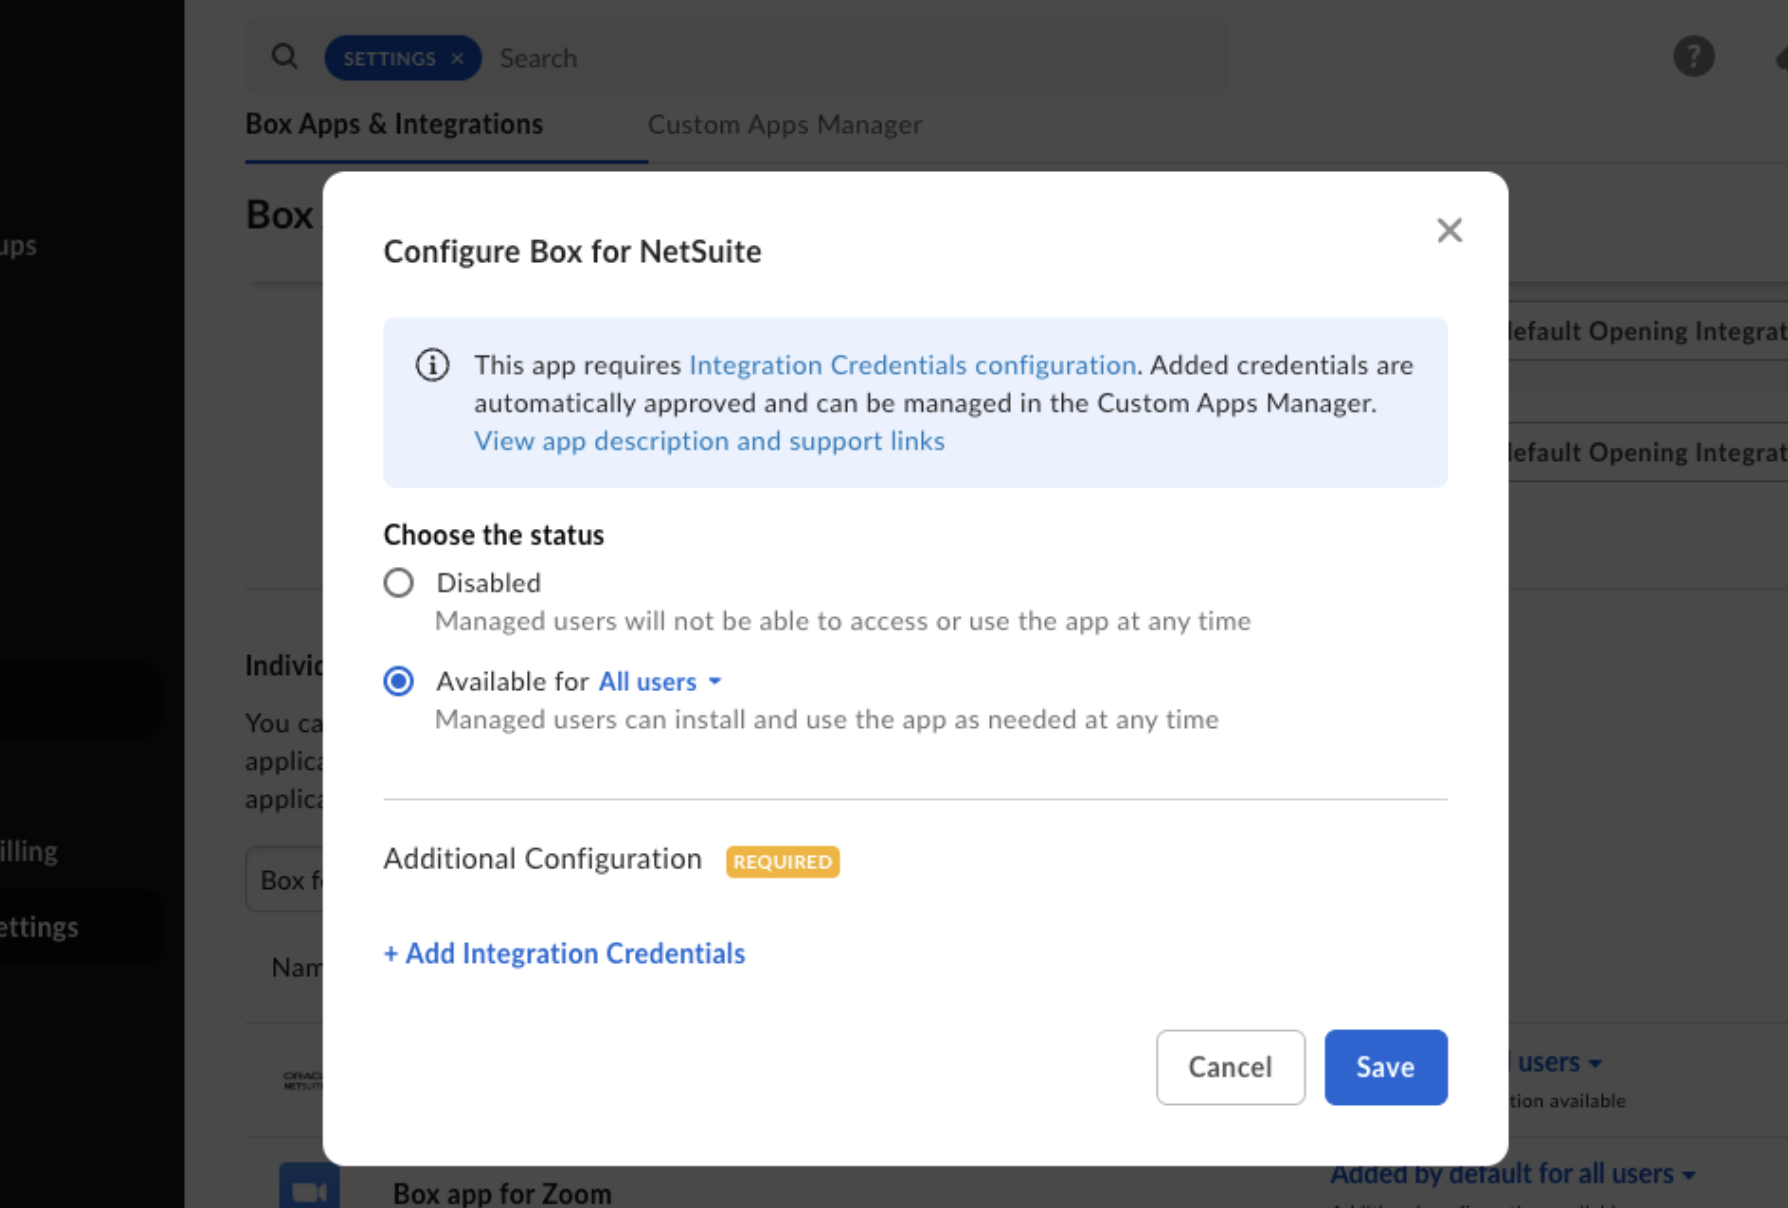This screenshot has width=1788, height=1208.
Task: Expand the Added by default for all users dropdown
Action: pyautogui.click(x=1513, y=1173)
